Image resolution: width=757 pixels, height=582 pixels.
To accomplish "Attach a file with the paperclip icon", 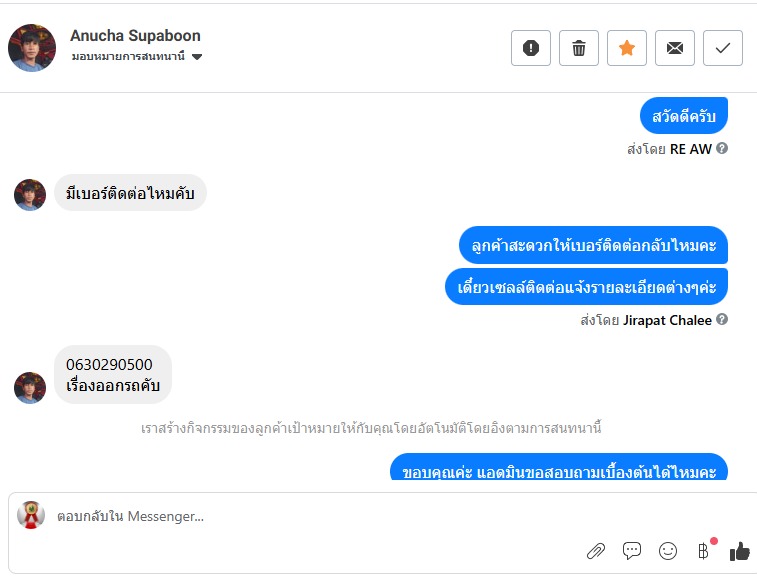I will coord(596,551).
